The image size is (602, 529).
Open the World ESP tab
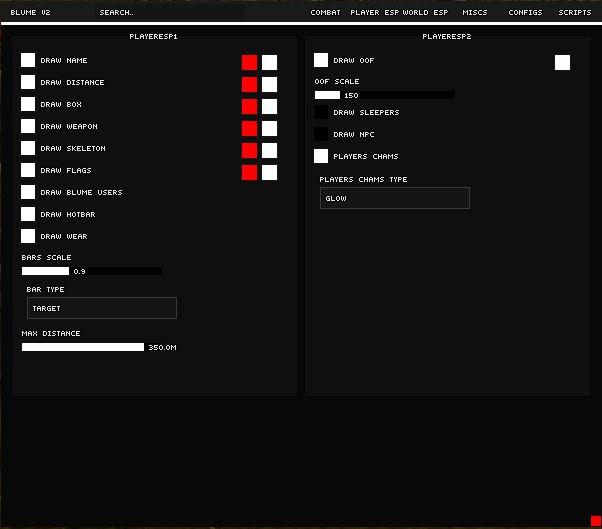click(425, 13)
